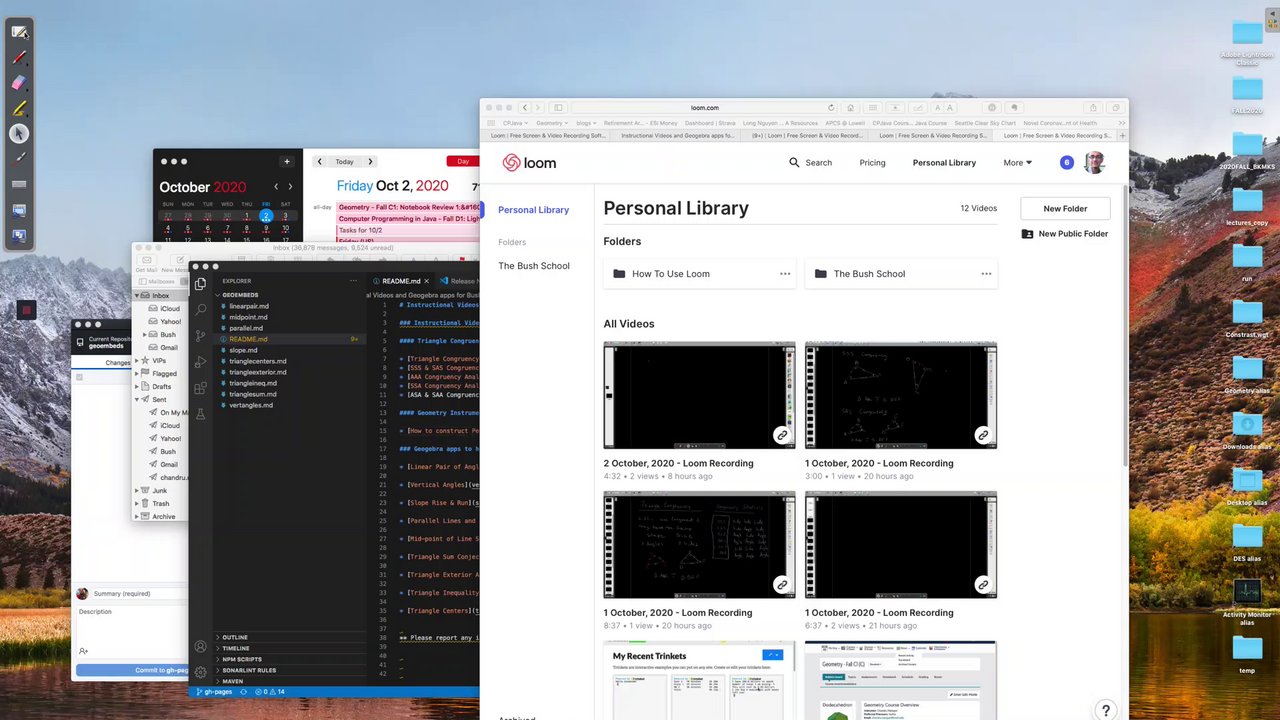Copy link of the 4:32 Loom recording

click(782, 435)
